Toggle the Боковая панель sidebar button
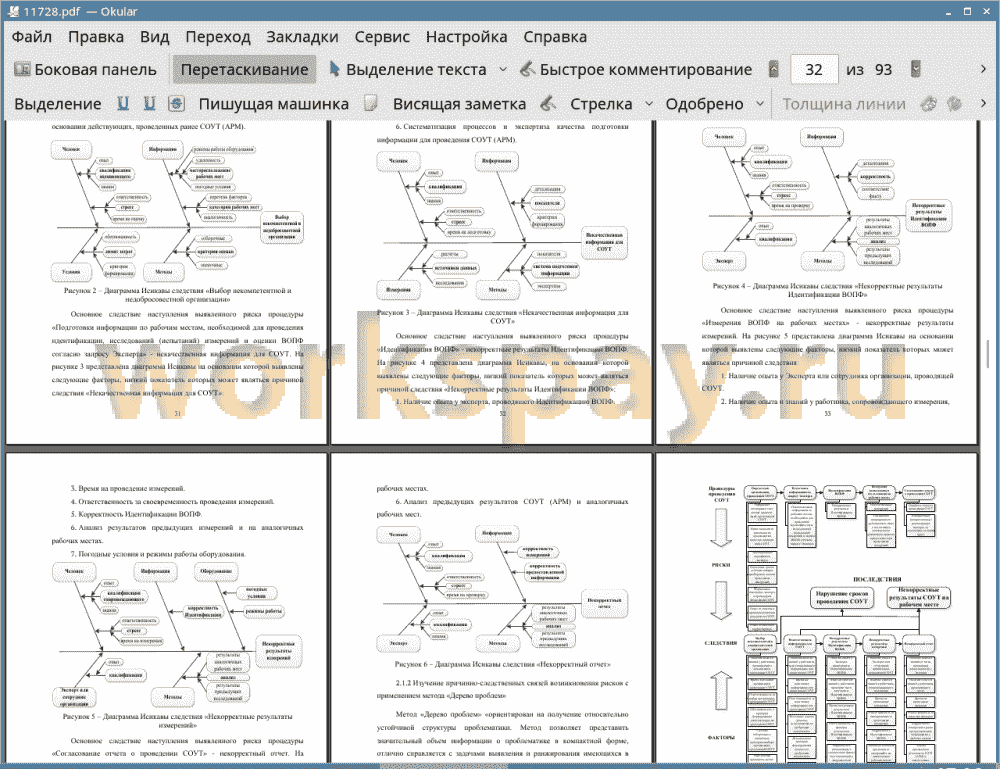The height and width of the screenshot is (769, 1000). pyautogui.click(x=85, y=70)
